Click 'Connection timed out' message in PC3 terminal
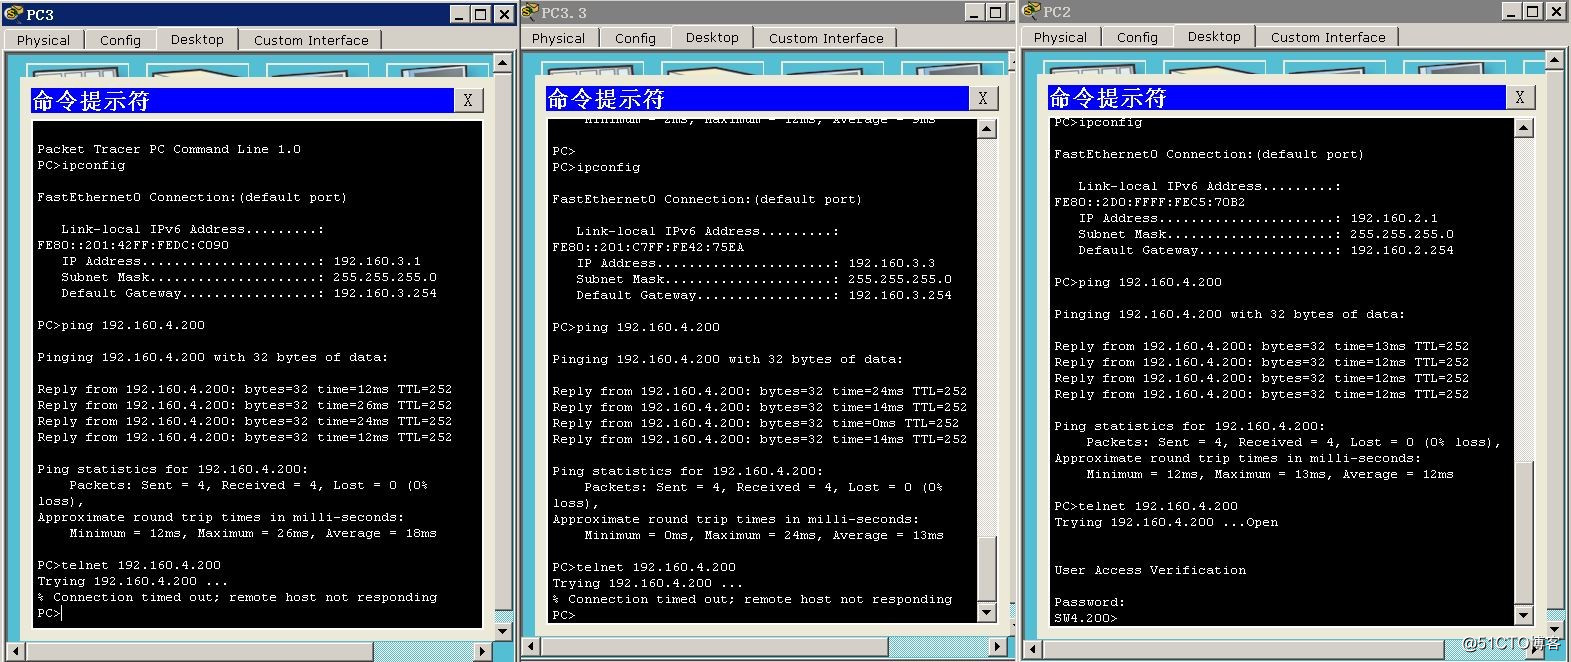 pyautogui.click(x=237, y=597)
